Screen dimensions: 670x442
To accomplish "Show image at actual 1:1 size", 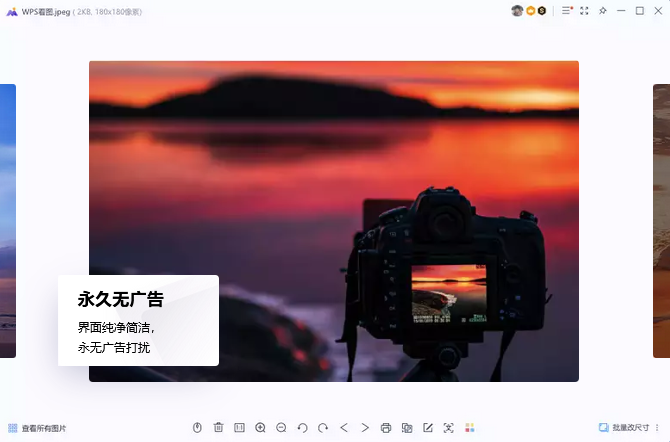I will click(239, 428).
